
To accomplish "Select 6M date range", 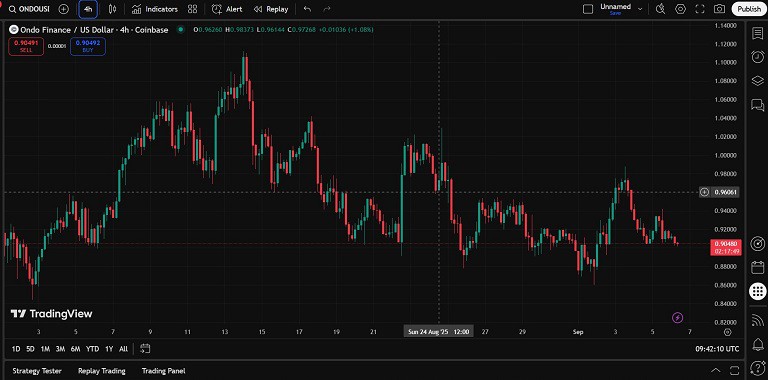I will click(75, 349).
